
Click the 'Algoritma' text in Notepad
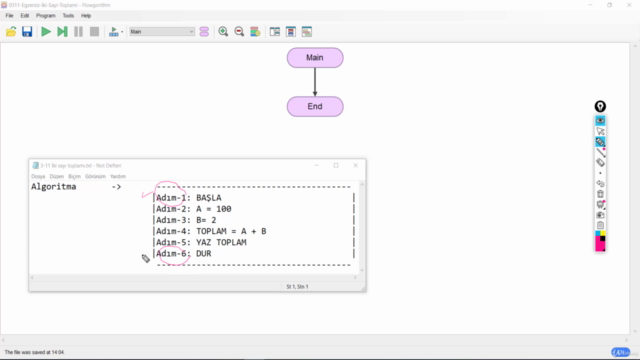pyautogui.click(x=53, y=187)
